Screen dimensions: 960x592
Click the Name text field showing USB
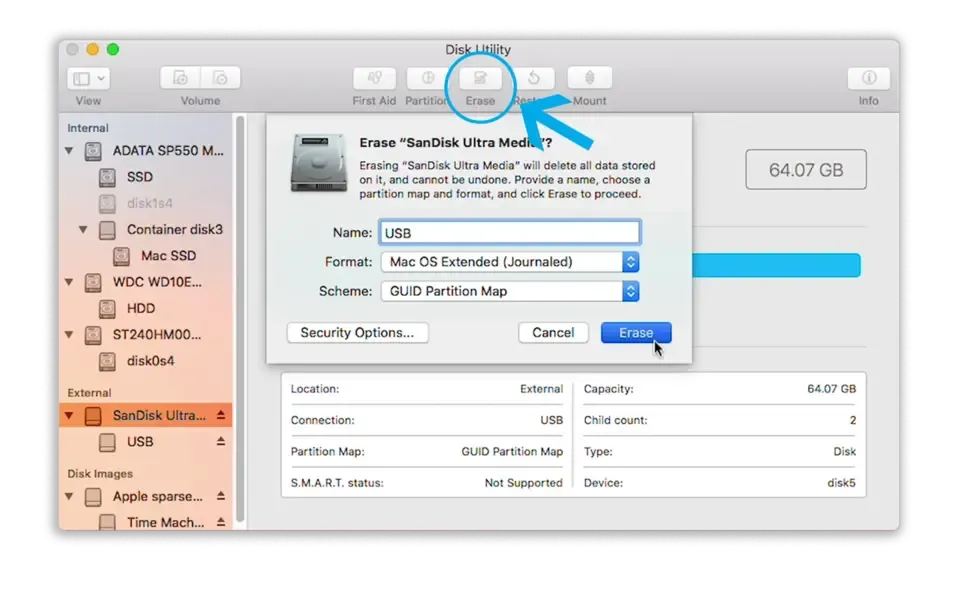(510, 232)
